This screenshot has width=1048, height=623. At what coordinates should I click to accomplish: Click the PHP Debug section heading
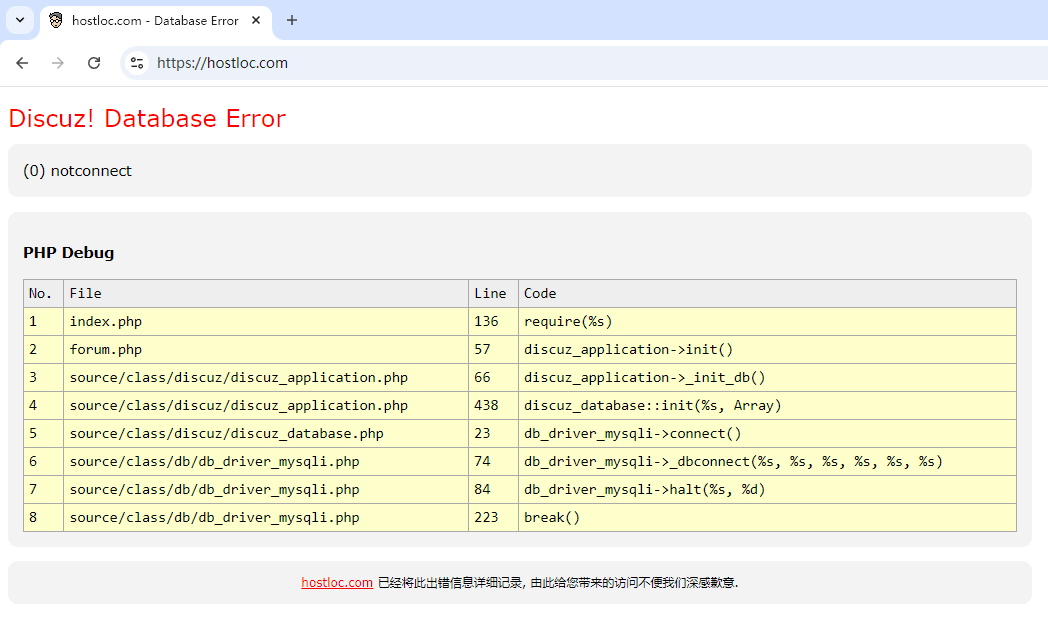68,252
